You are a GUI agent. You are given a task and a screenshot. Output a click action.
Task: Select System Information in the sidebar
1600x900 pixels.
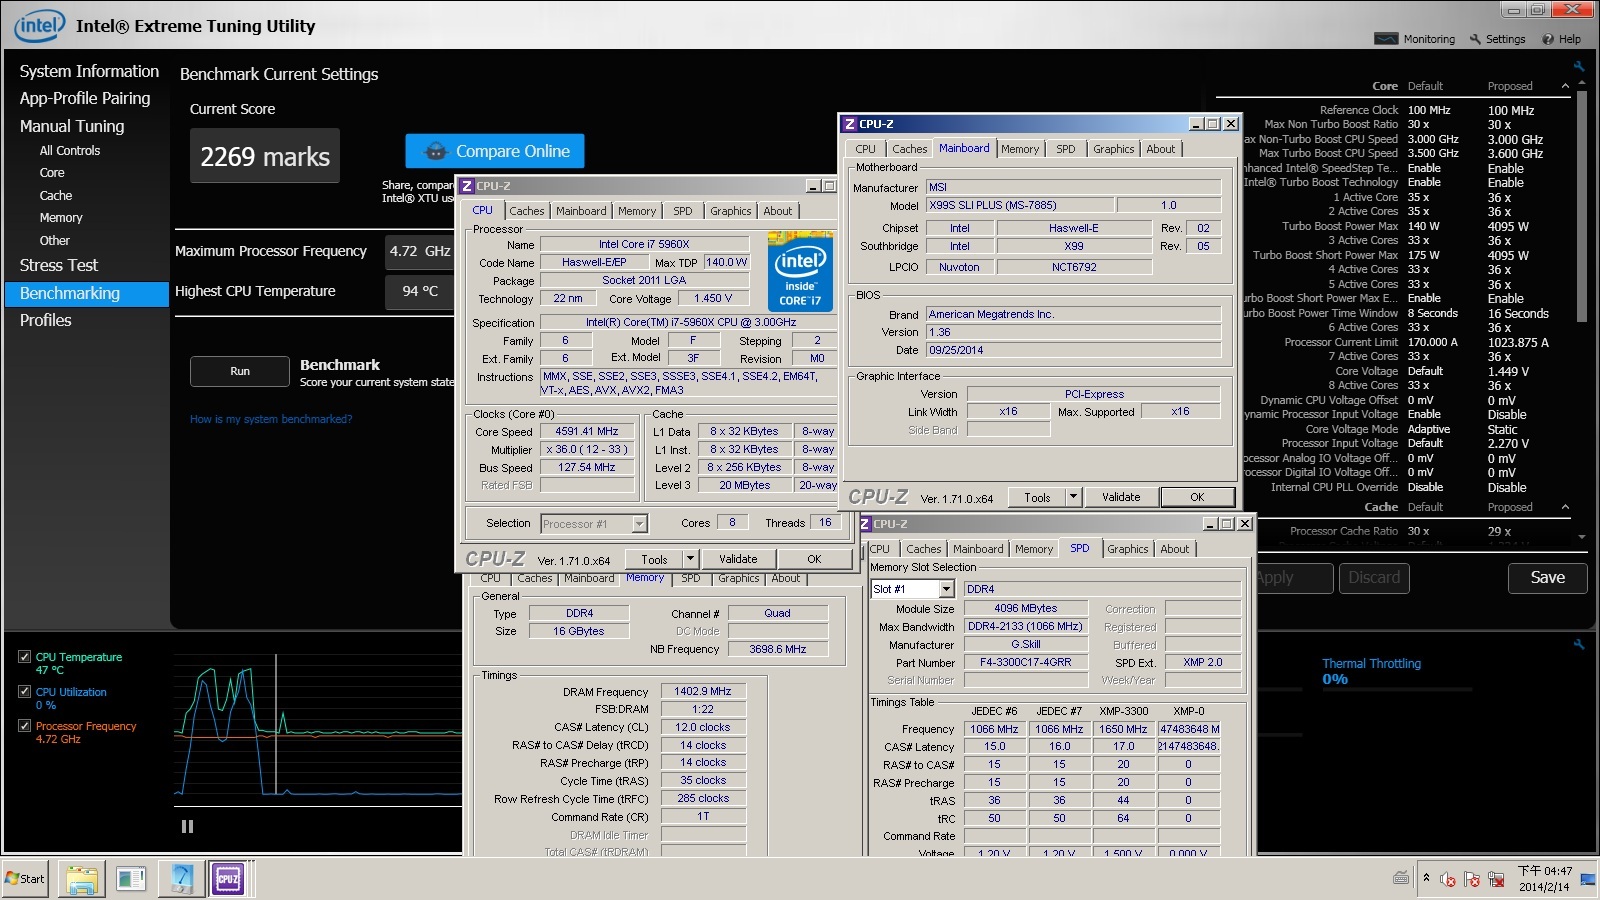point(89,71)
